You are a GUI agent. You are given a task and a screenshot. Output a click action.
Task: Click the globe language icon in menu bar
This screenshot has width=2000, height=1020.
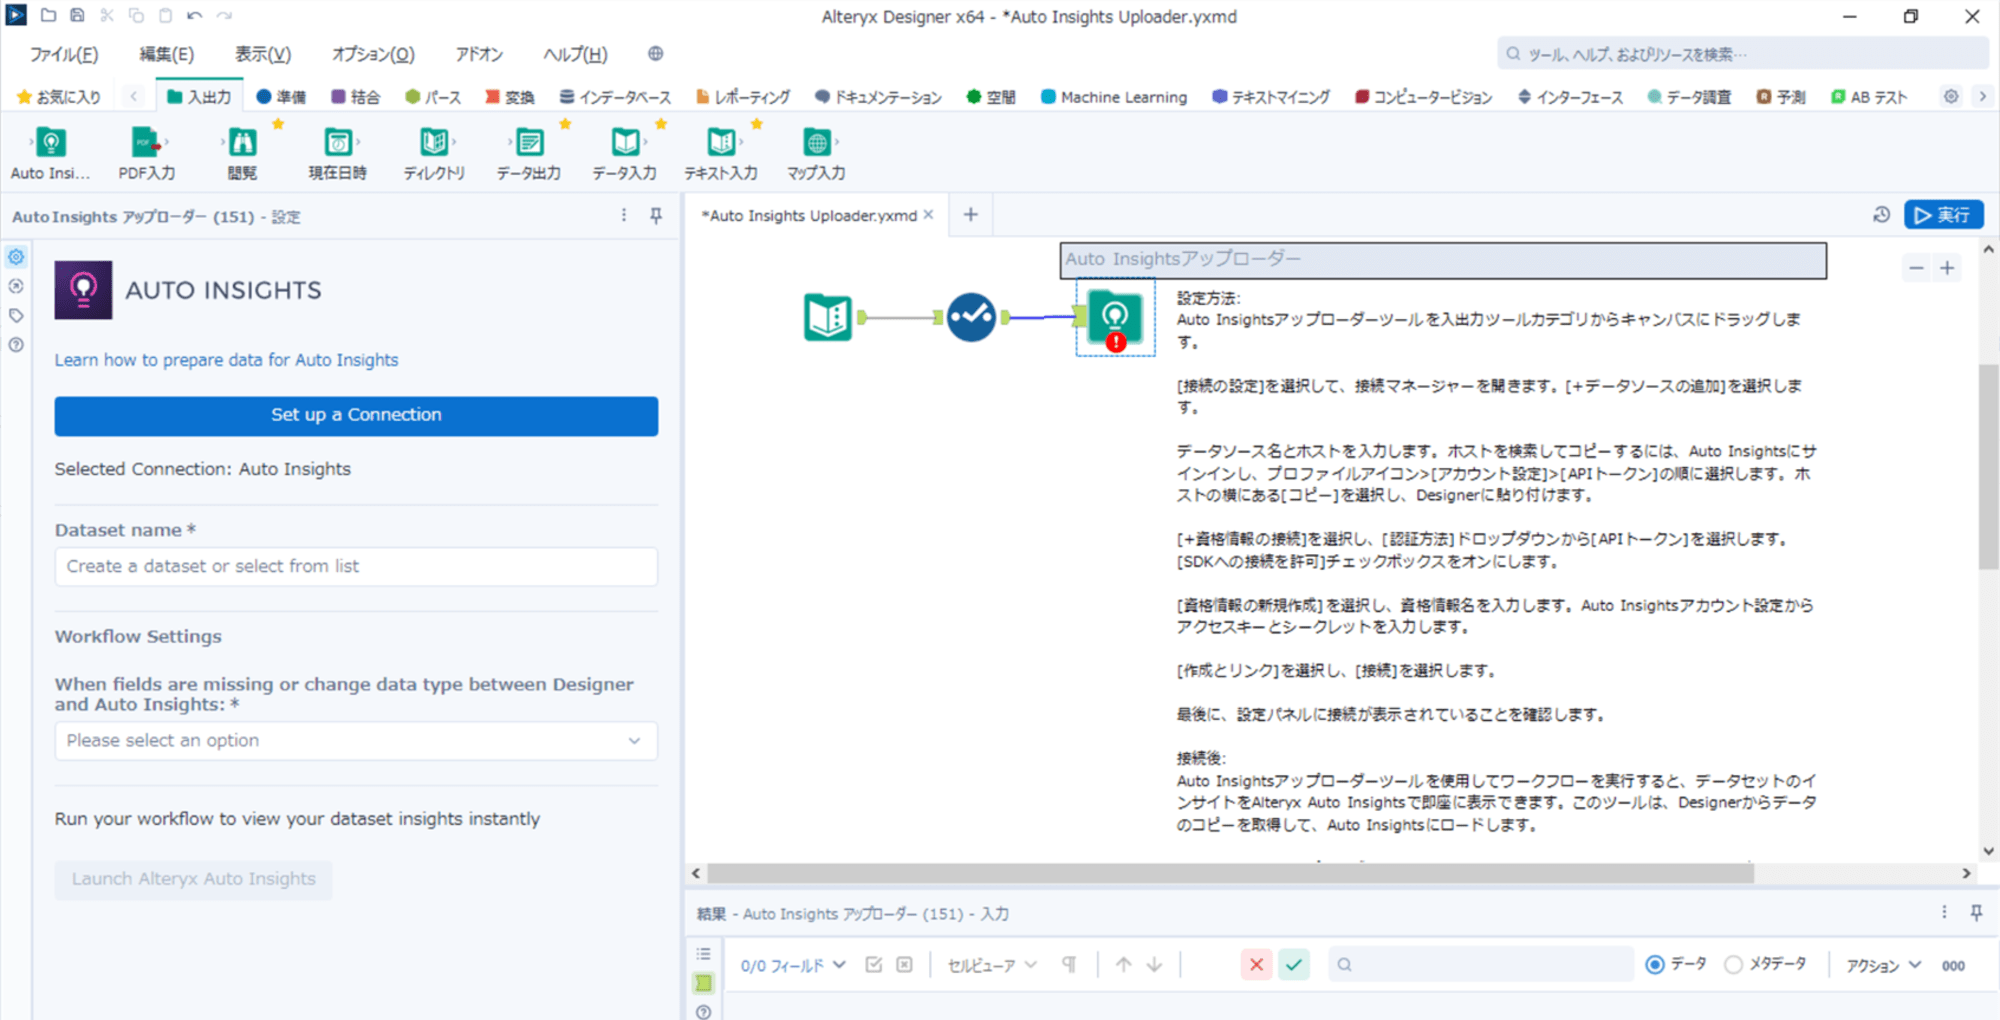[655, 54]
